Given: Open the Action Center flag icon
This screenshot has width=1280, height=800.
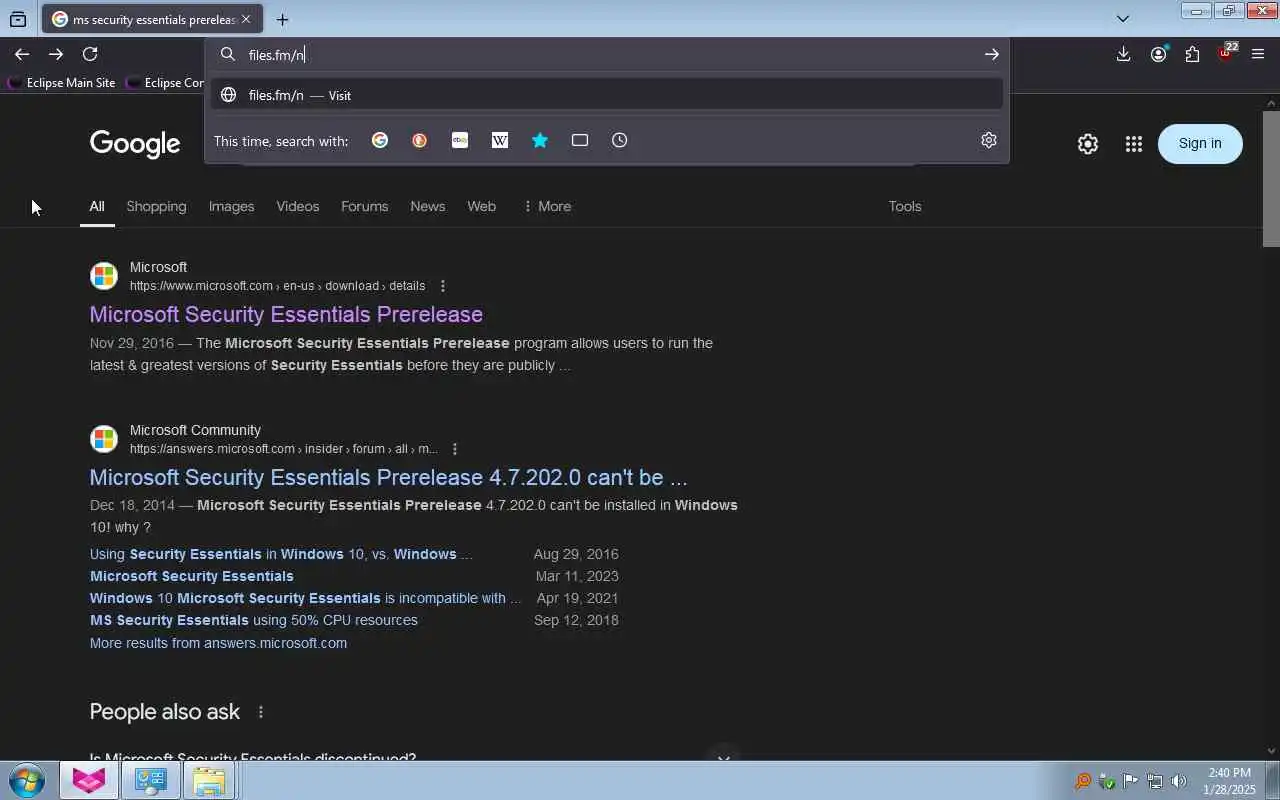Looking at the screenshot, I should [1131, 781].
